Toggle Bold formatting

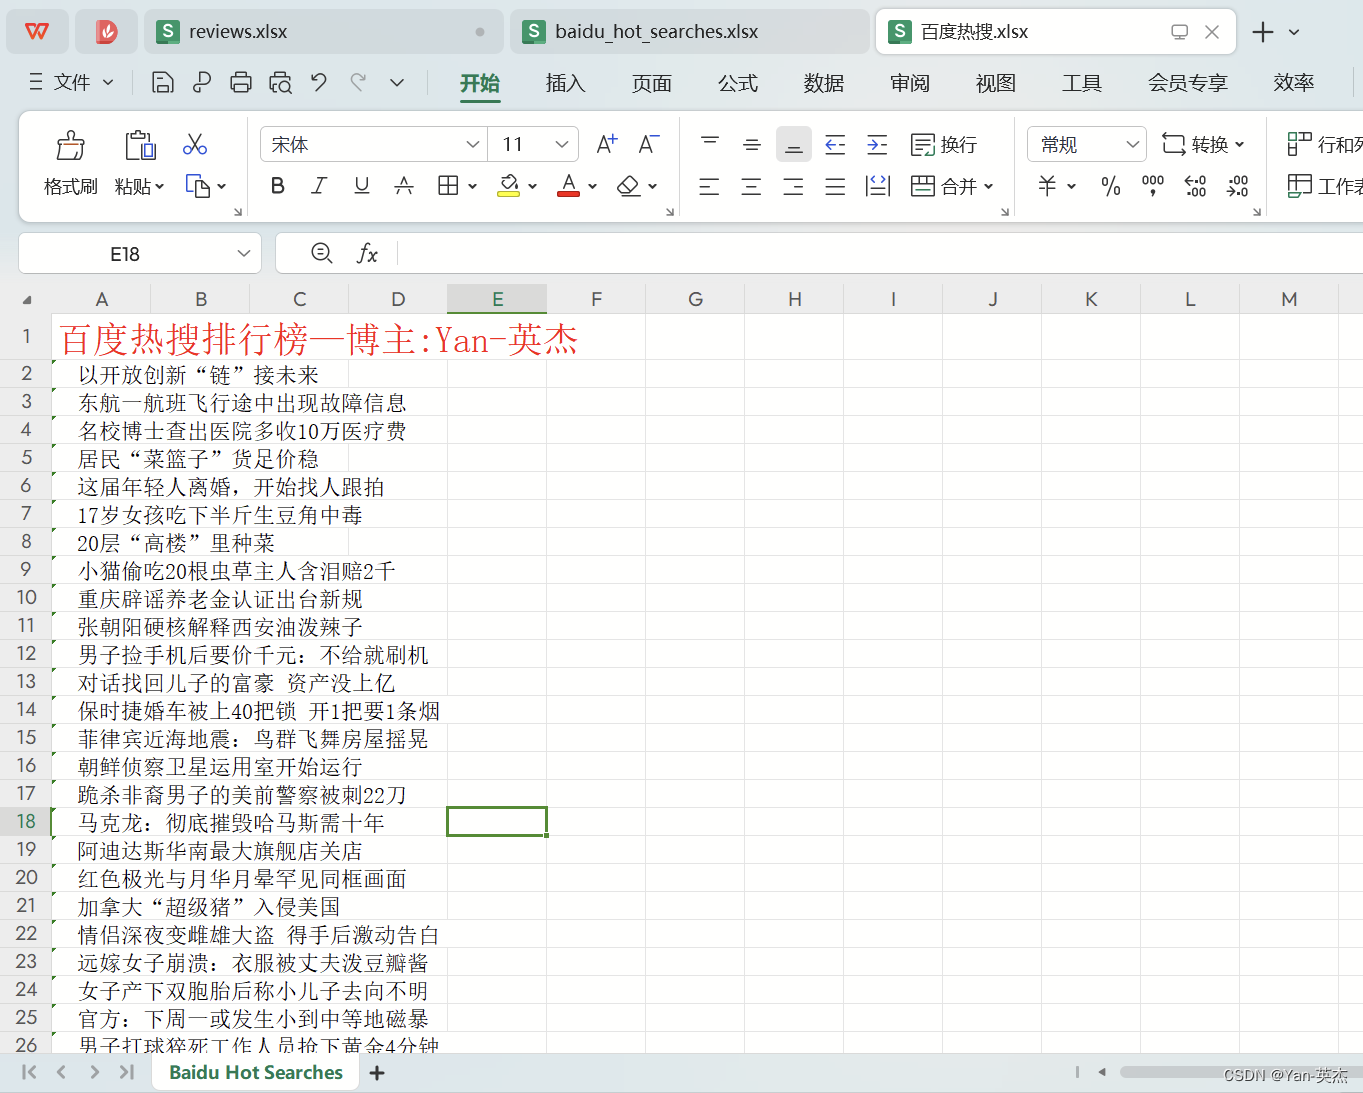[x=278, y=186]
